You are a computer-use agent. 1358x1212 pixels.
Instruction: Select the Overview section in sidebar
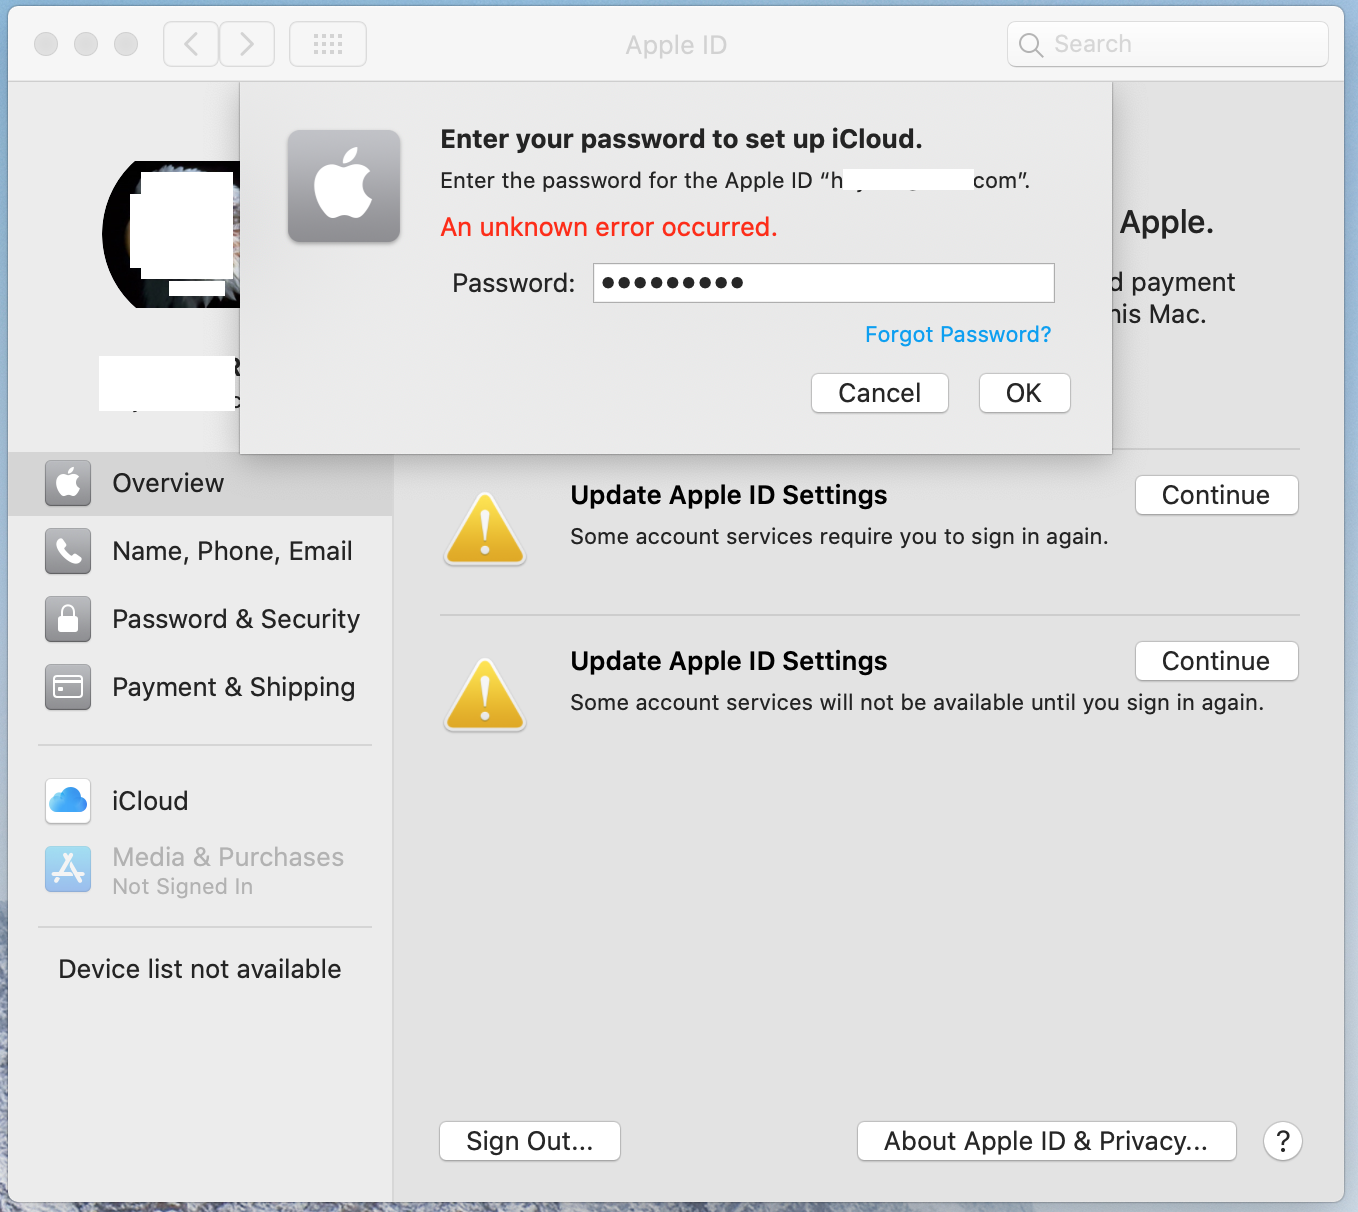(168, 483)
